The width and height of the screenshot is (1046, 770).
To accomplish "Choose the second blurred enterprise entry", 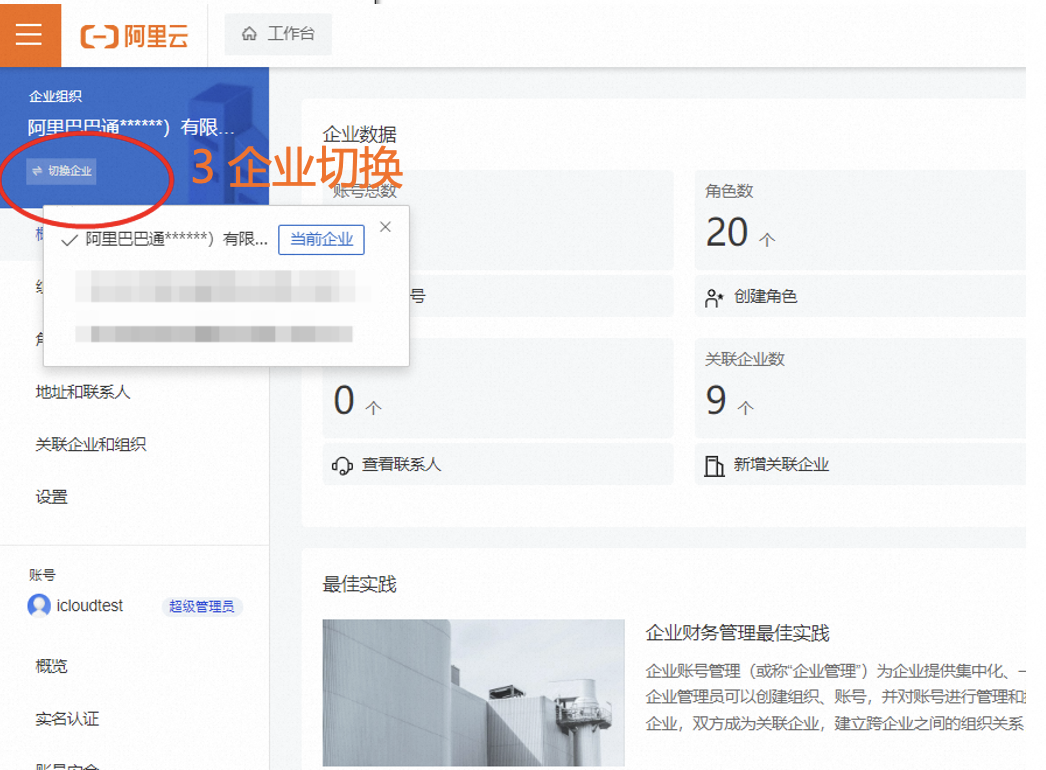I will [213, 334].
